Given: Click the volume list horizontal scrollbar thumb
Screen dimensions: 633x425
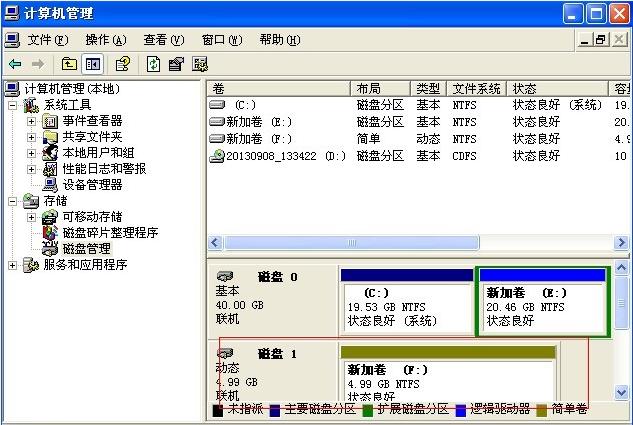Looking at the screenshot, I should (352, 243).
